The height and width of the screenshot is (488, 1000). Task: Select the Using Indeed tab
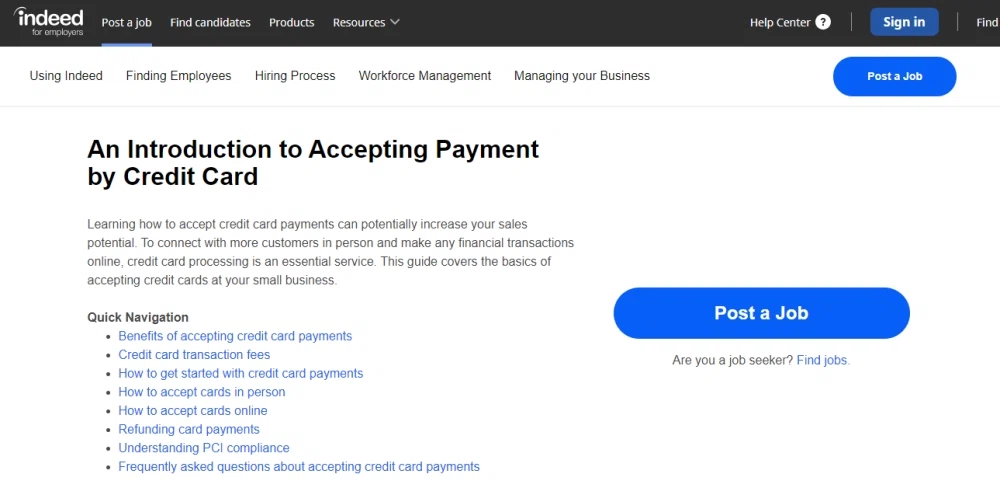tap(66, 76)
